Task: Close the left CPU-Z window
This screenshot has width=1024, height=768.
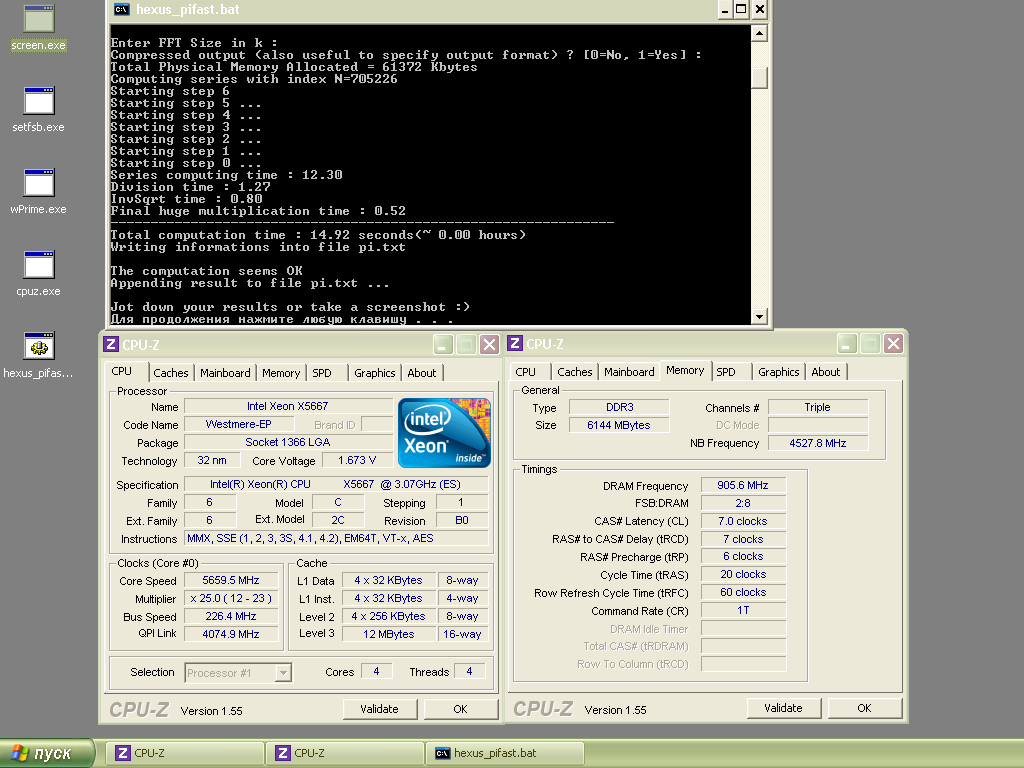Action: pos(489,344)
